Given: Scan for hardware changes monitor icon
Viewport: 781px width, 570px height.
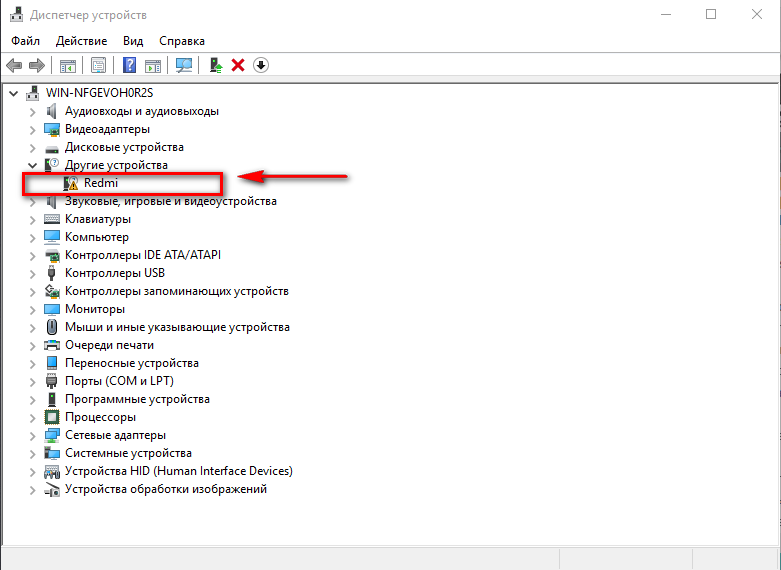Looking at the screenshot, I should 184,65.
